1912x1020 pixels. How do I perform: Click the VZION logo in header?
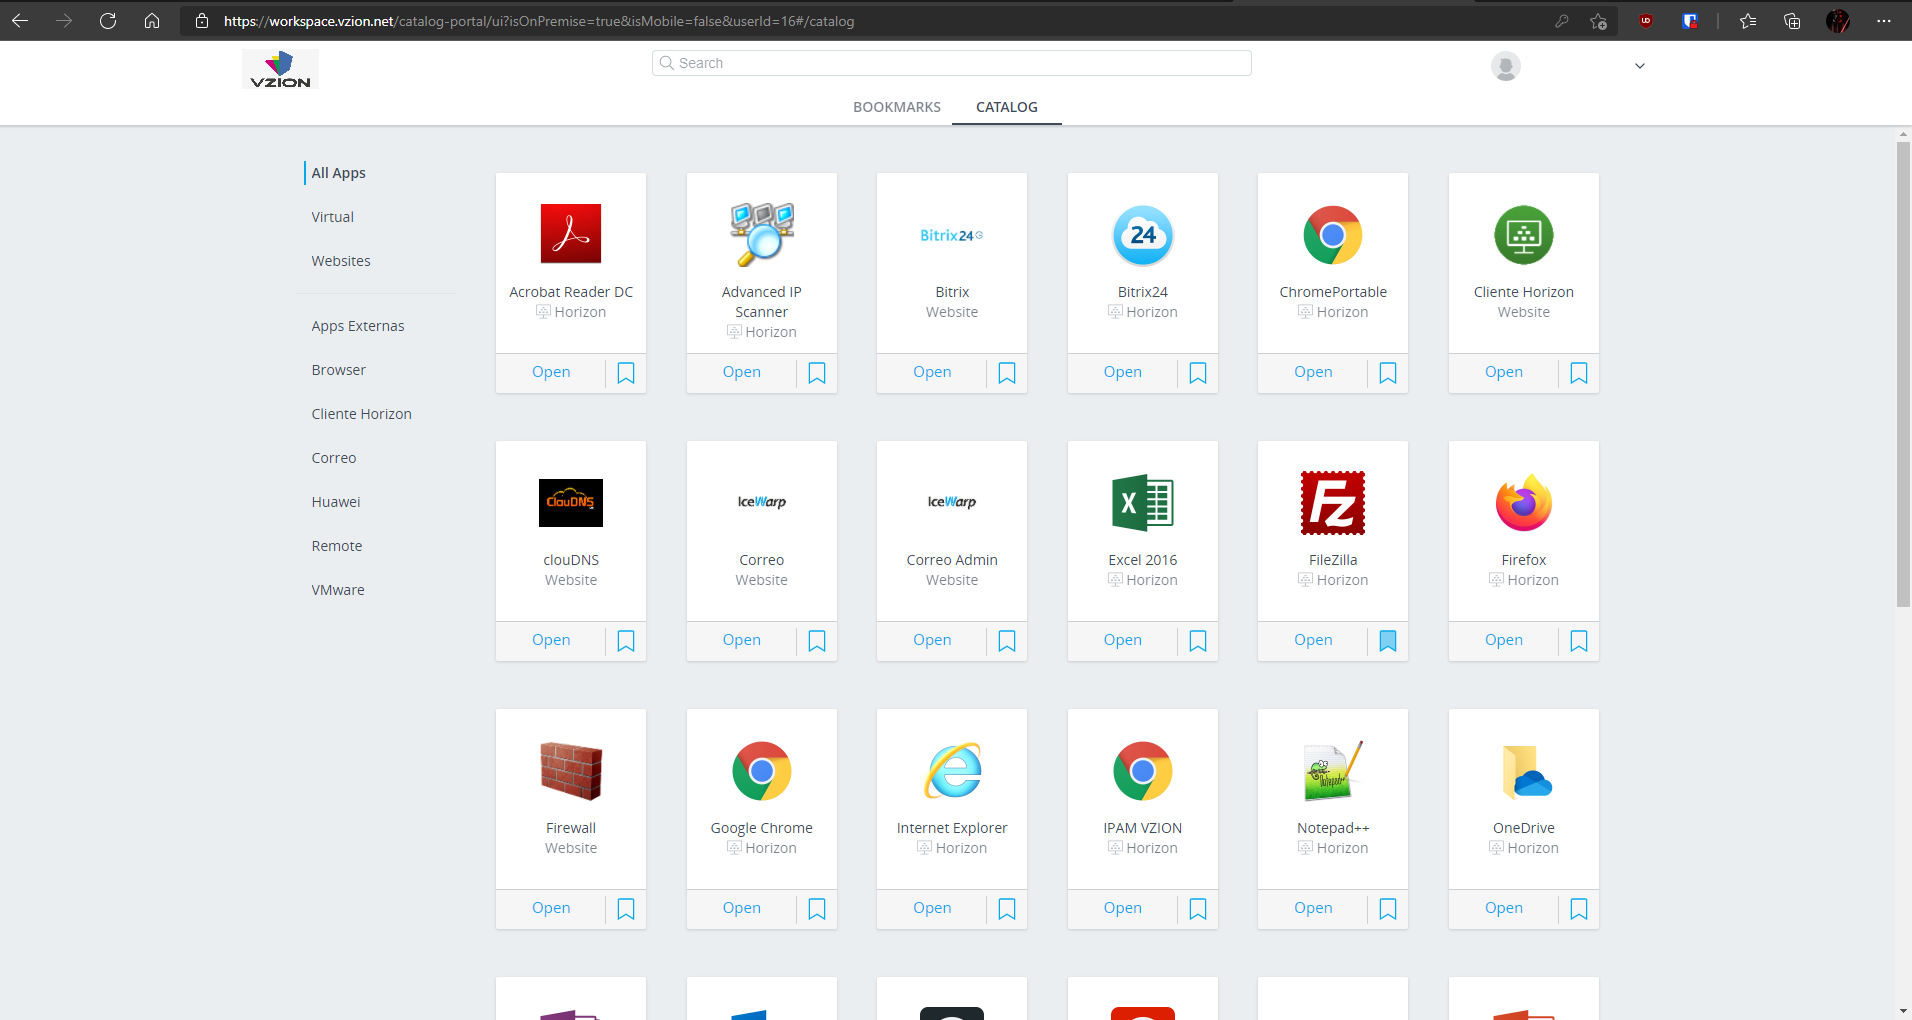(280, 69)
